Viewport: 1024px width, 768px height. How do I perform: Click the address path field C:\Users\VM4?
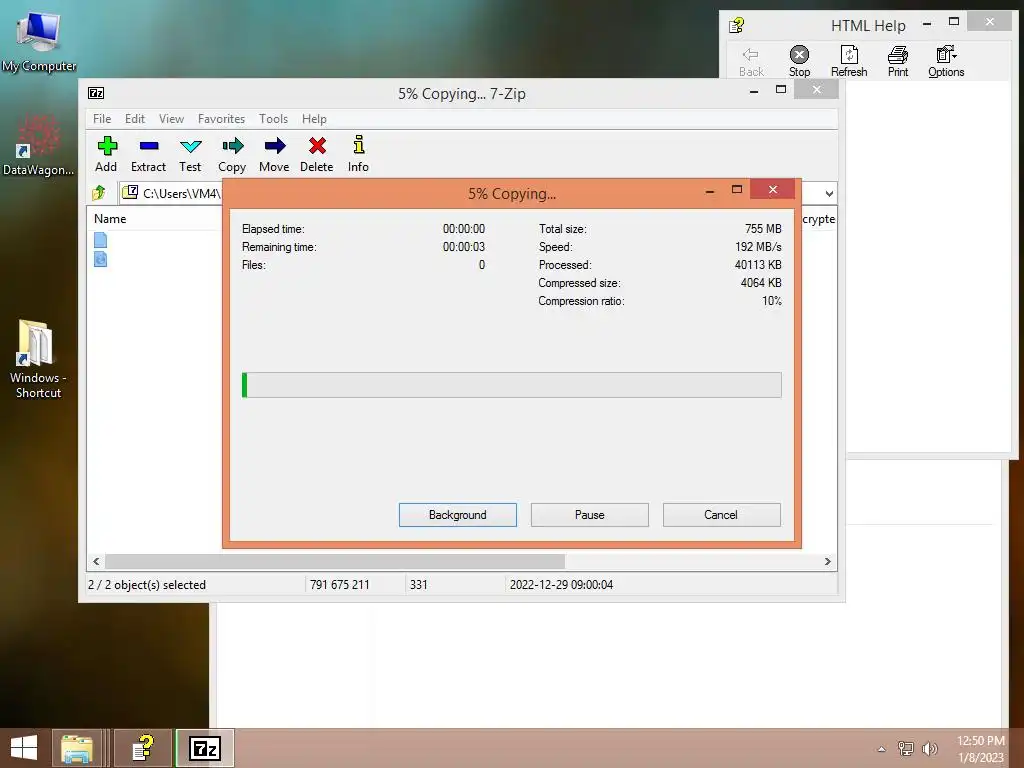182,193
